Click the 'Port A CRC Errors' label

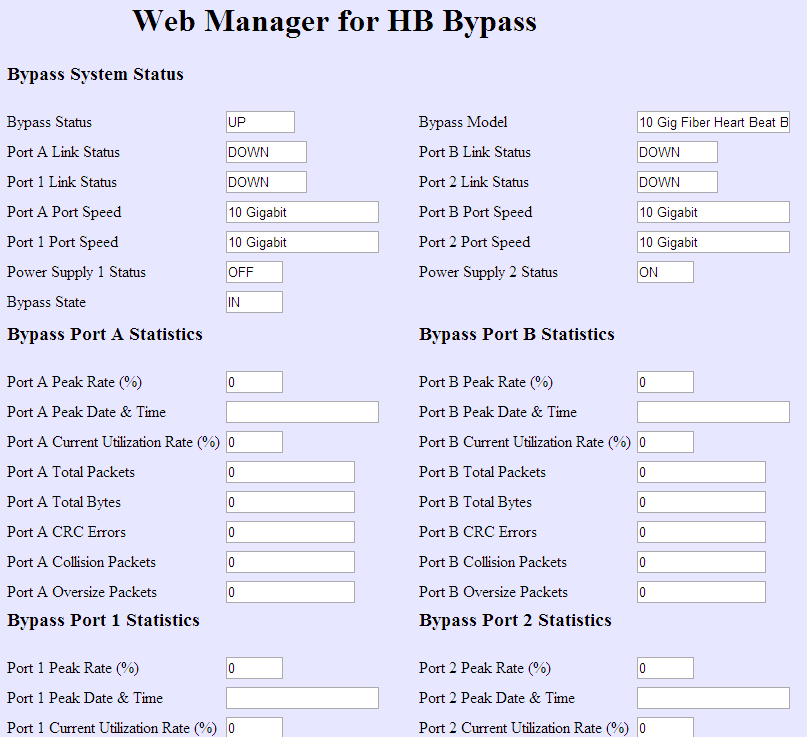pos(66,532)
